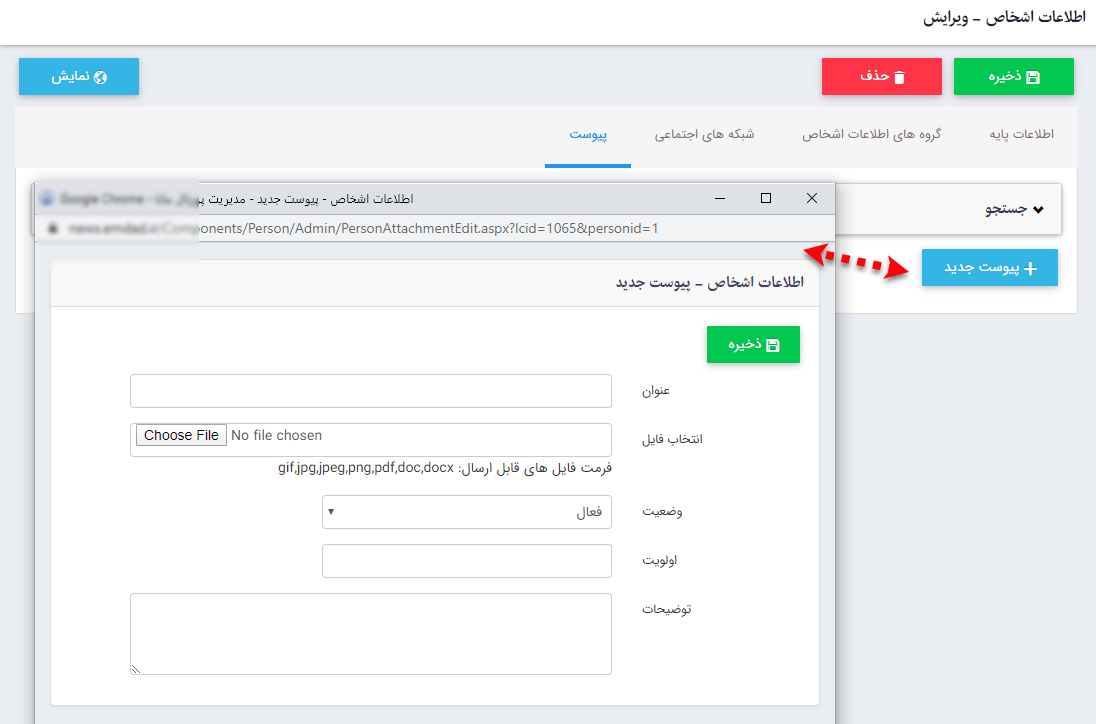Image resolution: width=1096 pixels, height=724 pixels.
Task: Click inside the عنوان title field
Action: pos(370,391)
